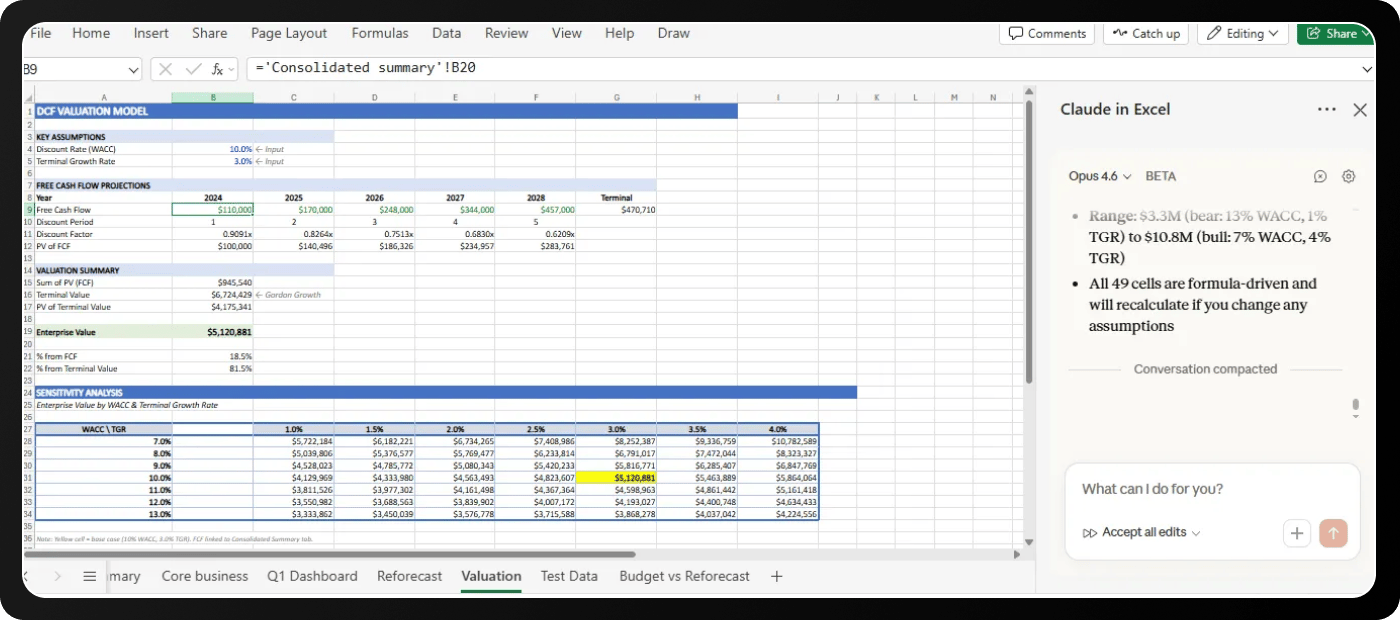The image size is (1400, 620).
Task: Click the vertical scrollbar of the worksheet
Action: [1028, 240]
